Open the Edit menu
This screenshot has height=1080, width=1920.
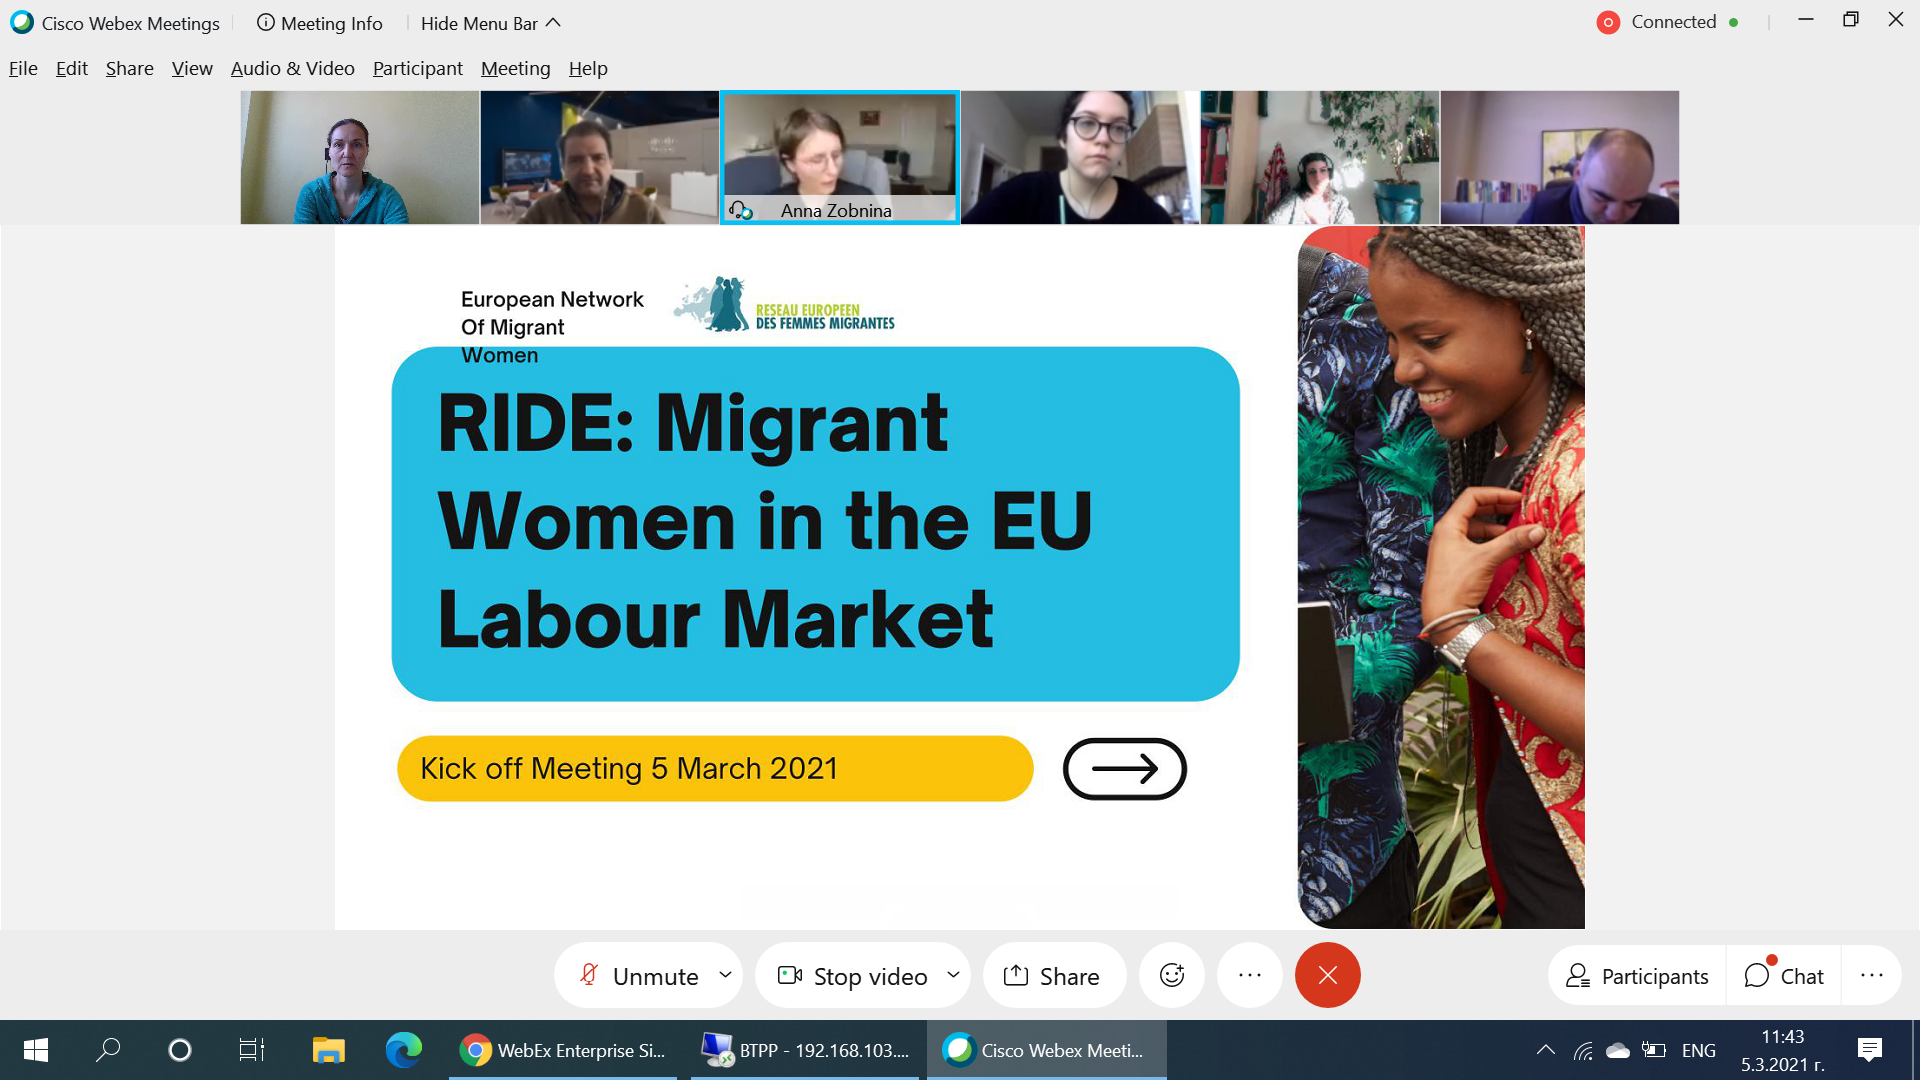71,68
